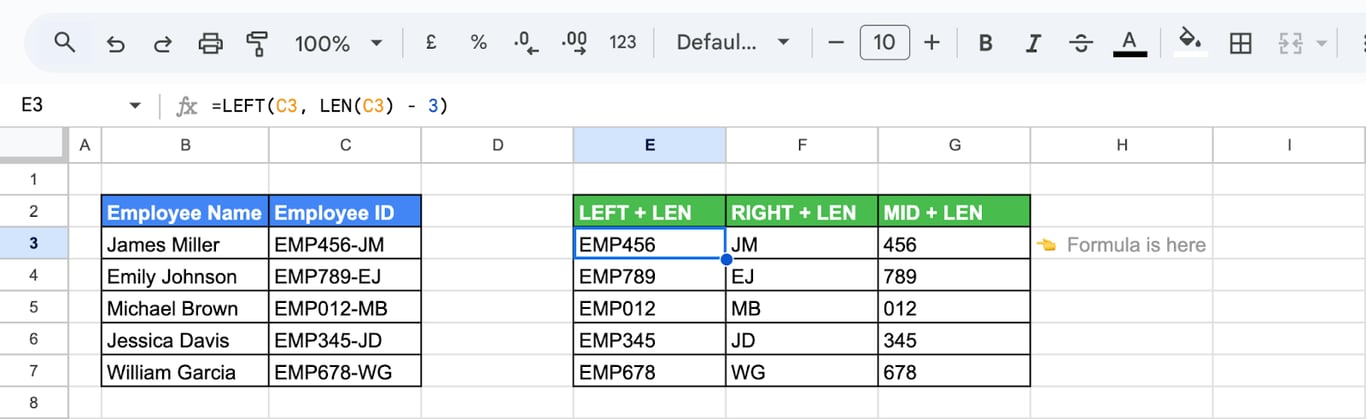Click the selected cell showing EMP456
The width and height of the screenshot is (1366, 419).
(650, 244)
